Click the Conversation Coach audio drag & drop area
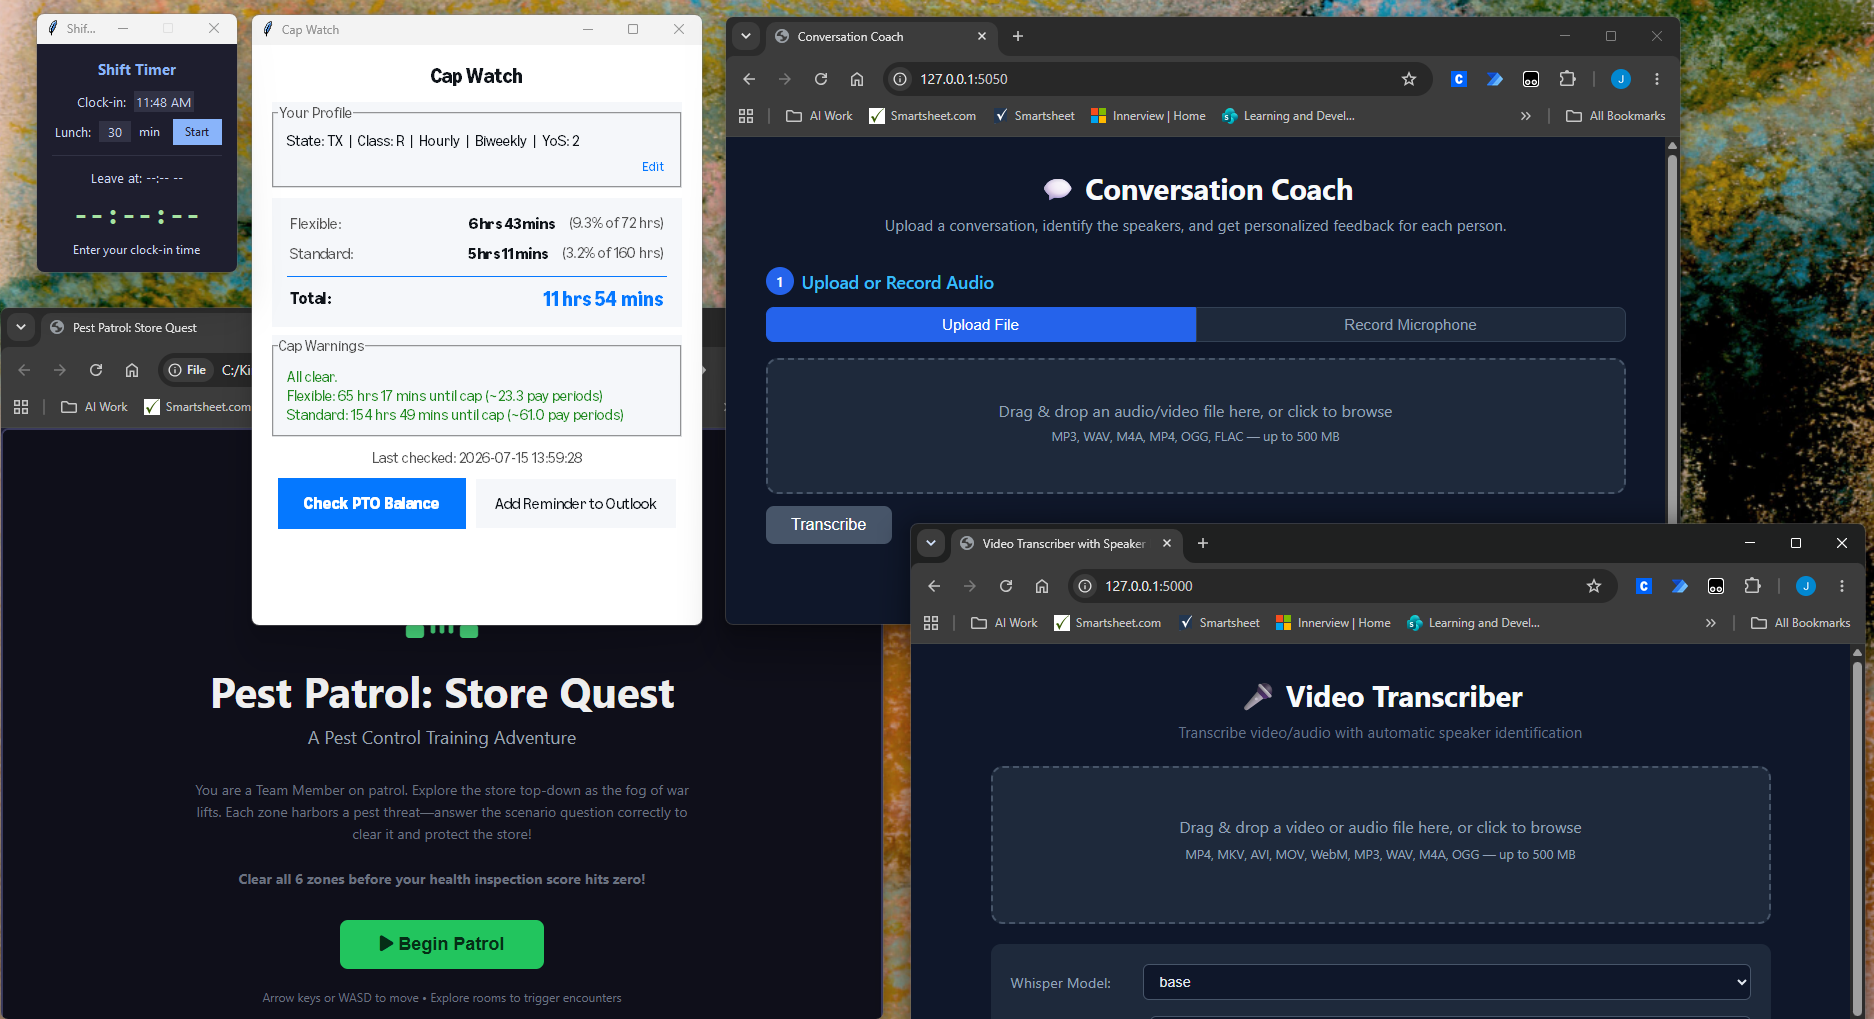 click(1196, 426)
